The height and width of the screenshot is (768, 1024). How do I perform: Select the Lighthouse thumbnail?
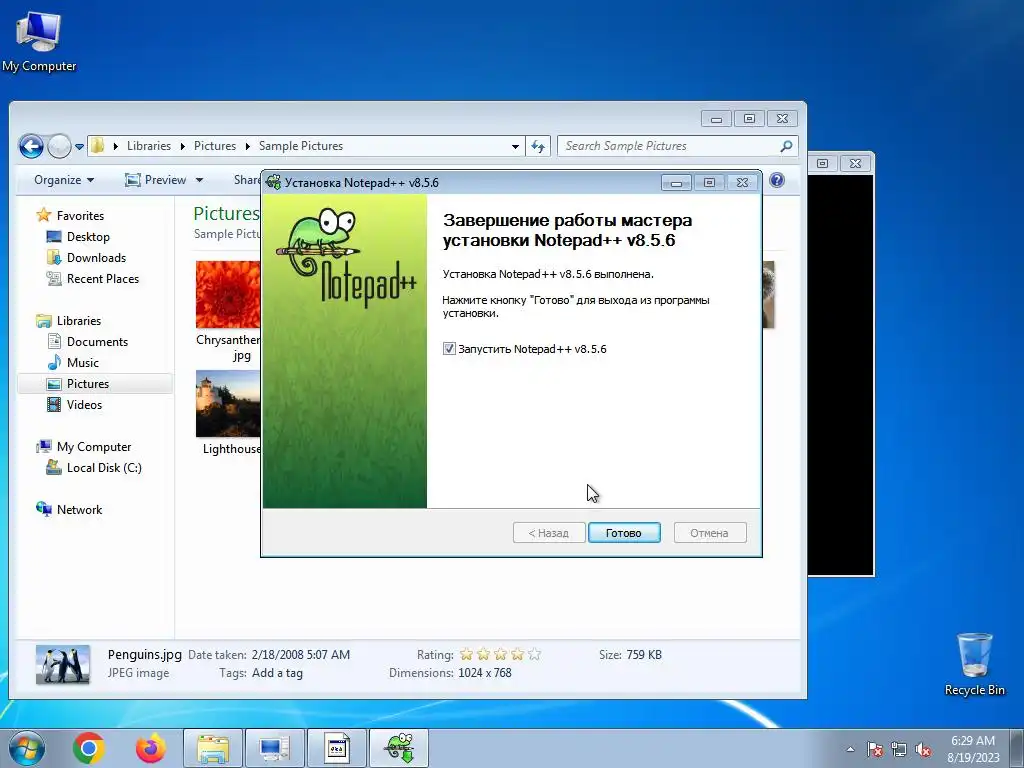pyautogui.click(x=228, y=404)
